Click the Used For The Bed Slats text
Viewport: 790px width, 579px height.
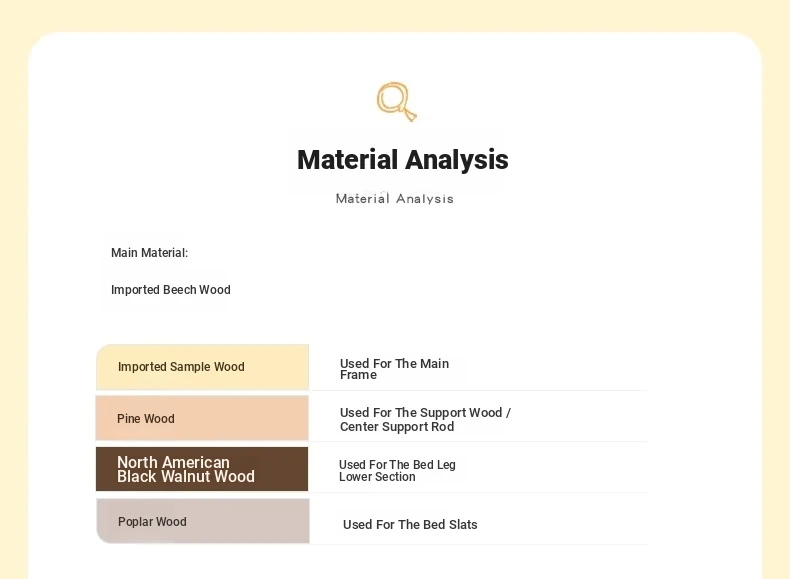[410, 525]
